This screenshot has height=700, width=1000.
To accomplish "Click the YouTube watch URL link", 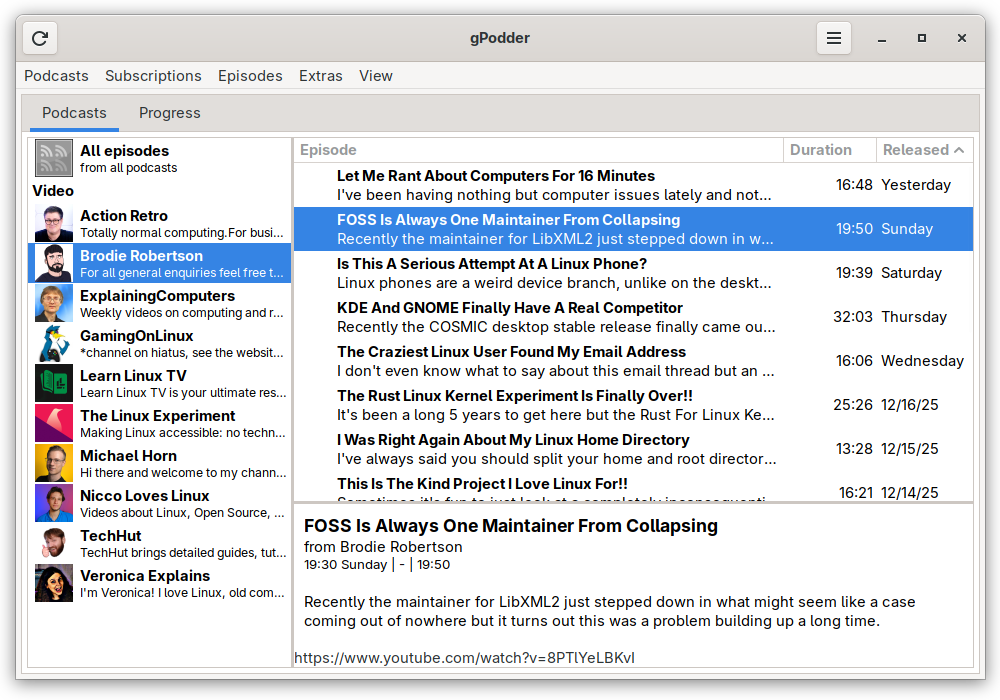I will click(x=464, y=658).
